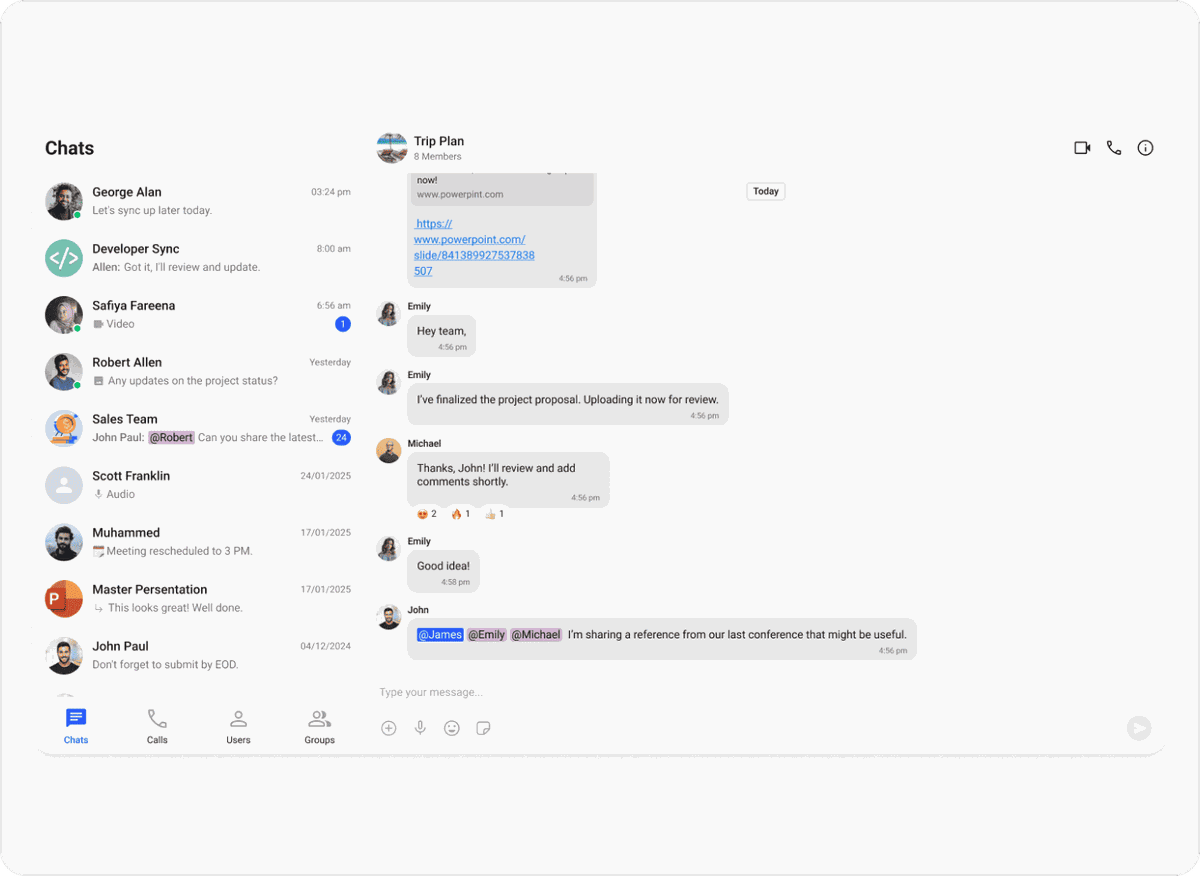Open the Sales Team chat

pos(198,428)
